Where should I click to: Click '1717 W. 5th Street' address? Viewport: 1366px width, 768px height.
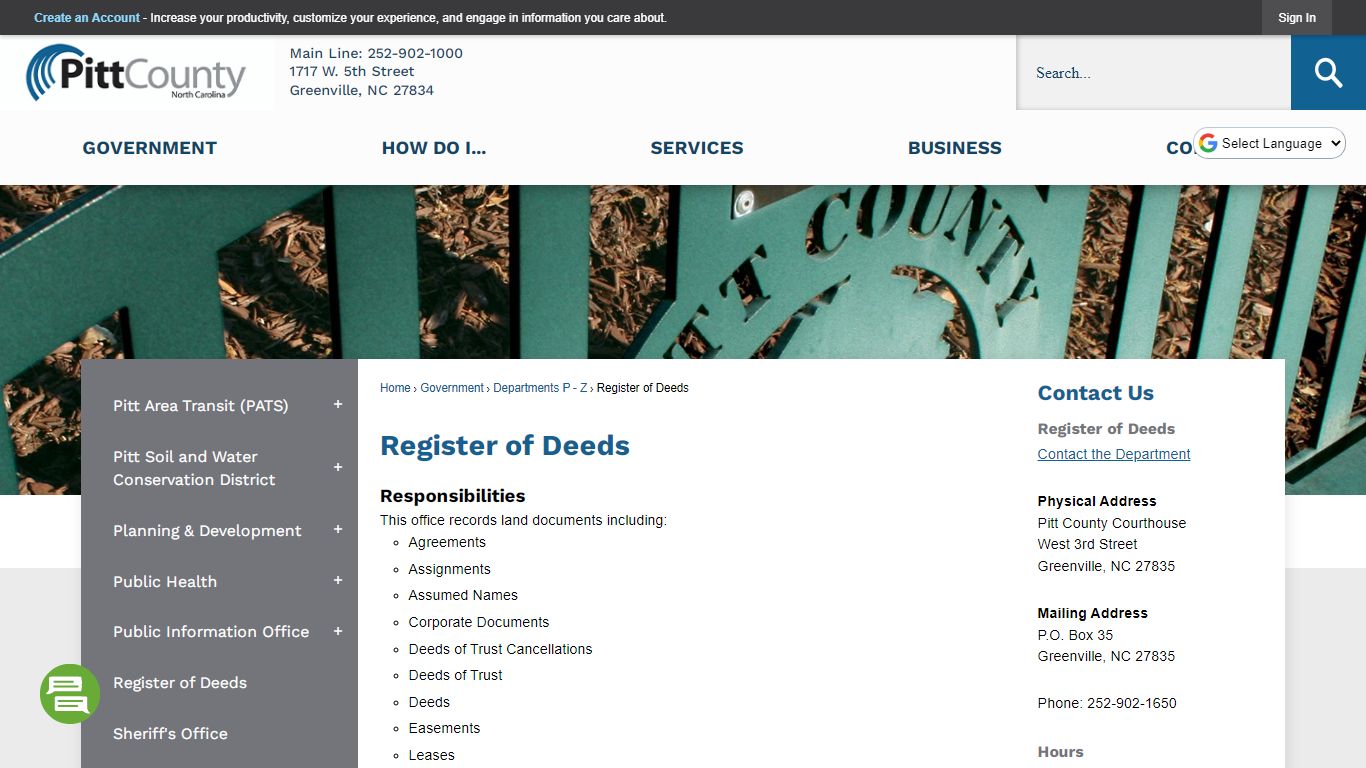352,71
